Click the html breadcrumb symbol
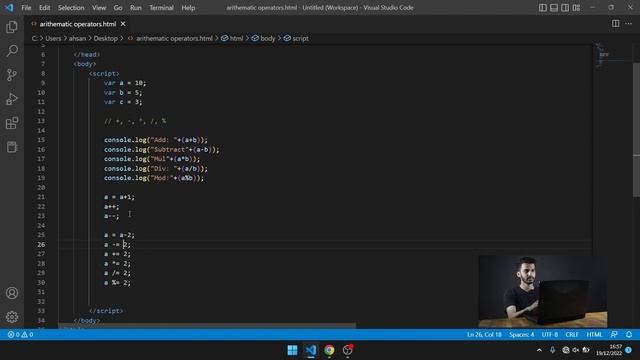640x360 pixels. (x=232, y=38)
